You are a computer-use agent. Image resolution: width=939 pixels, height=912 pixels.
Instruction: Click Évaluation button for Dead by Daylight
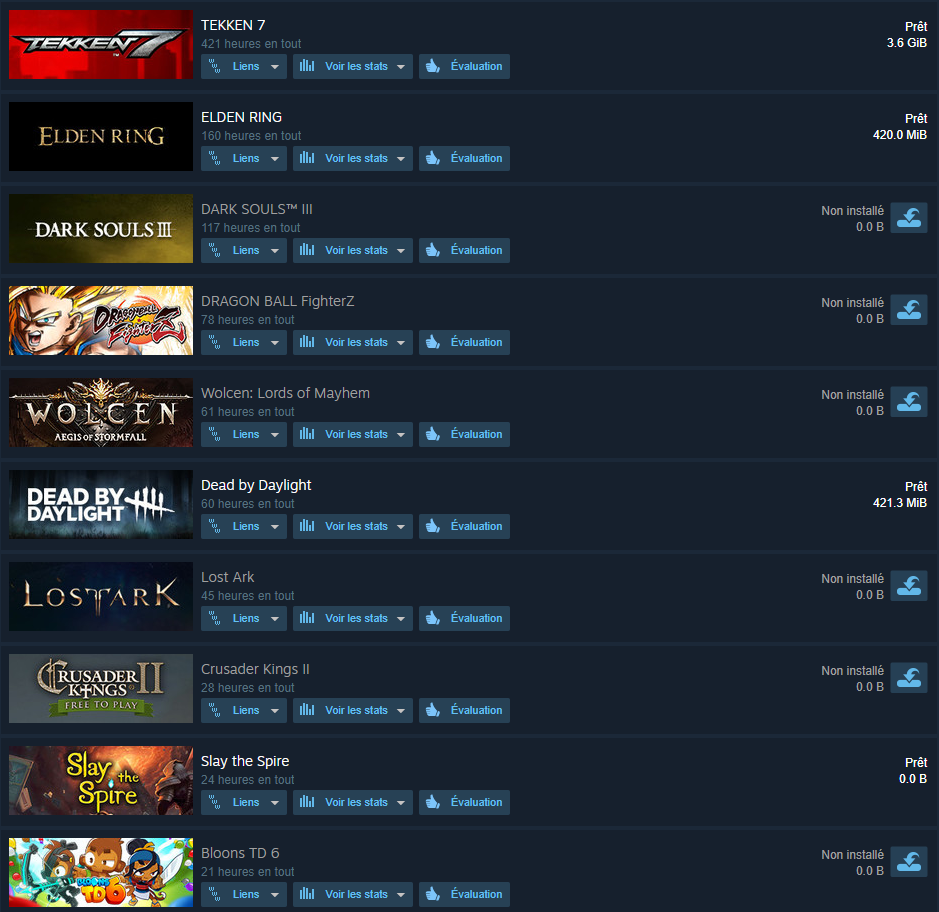pos(464,526)
